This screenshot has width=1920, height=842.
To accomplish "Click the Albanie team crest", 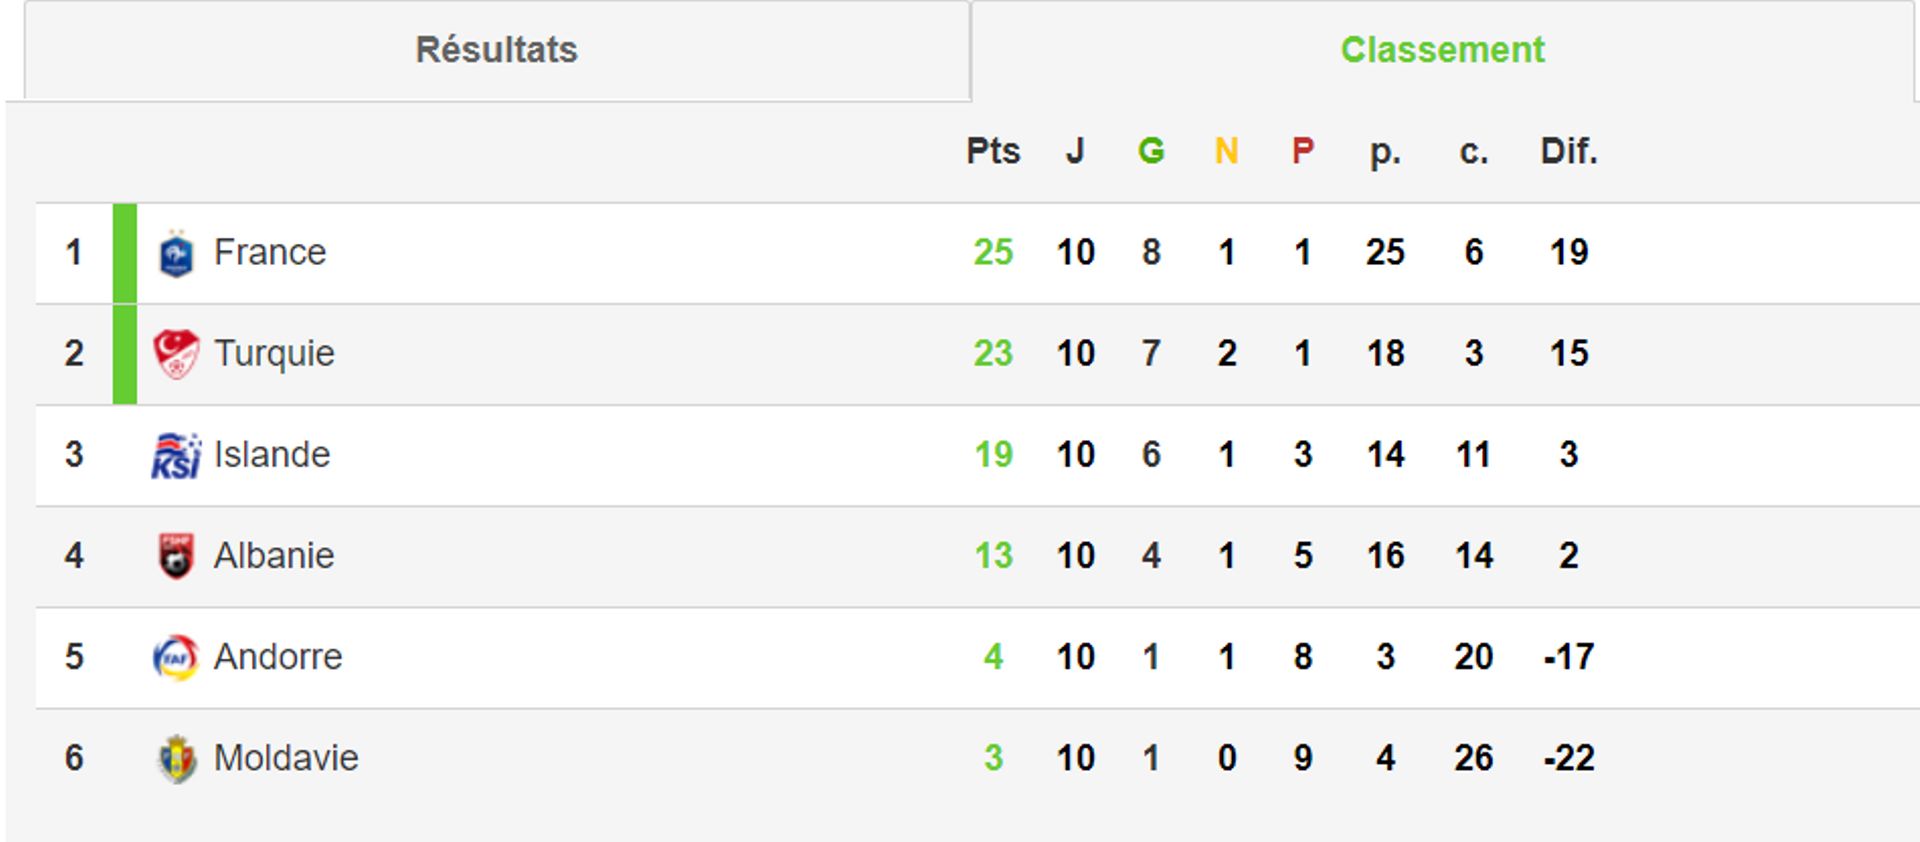I will point(176,556).
